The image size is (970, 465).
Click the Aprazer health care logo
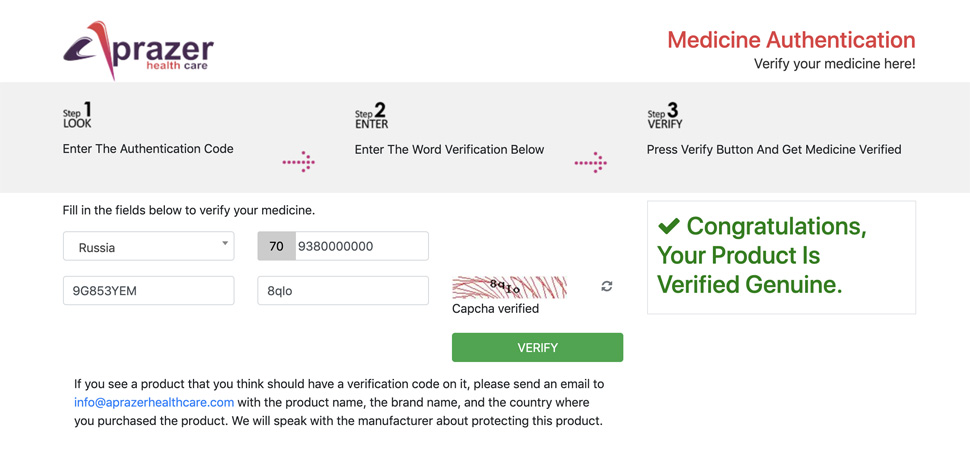click(138, 50)
